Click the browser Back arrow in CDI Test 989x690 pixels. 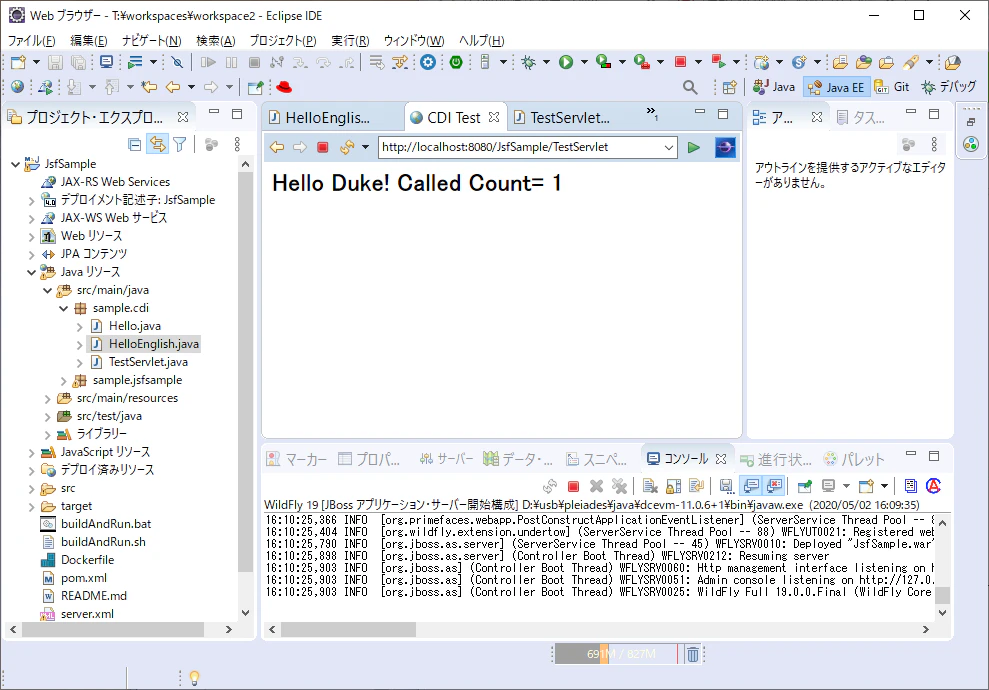tap(277, 148)
